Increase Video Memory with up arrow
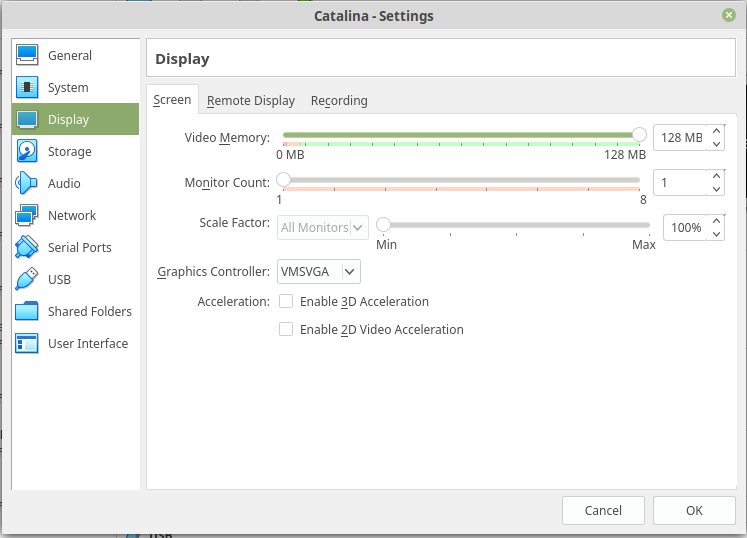The image size is (747, 538). (x=716, y=131)
